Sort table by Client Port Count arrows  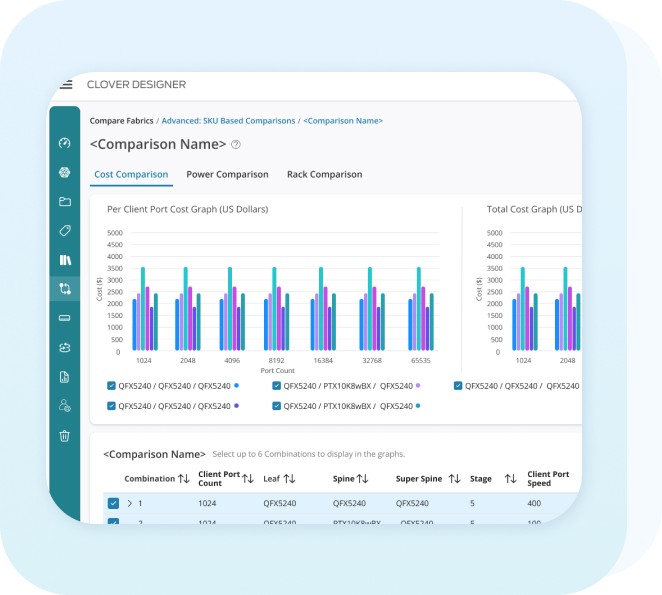pyautogui.click(x=248, y=478)
